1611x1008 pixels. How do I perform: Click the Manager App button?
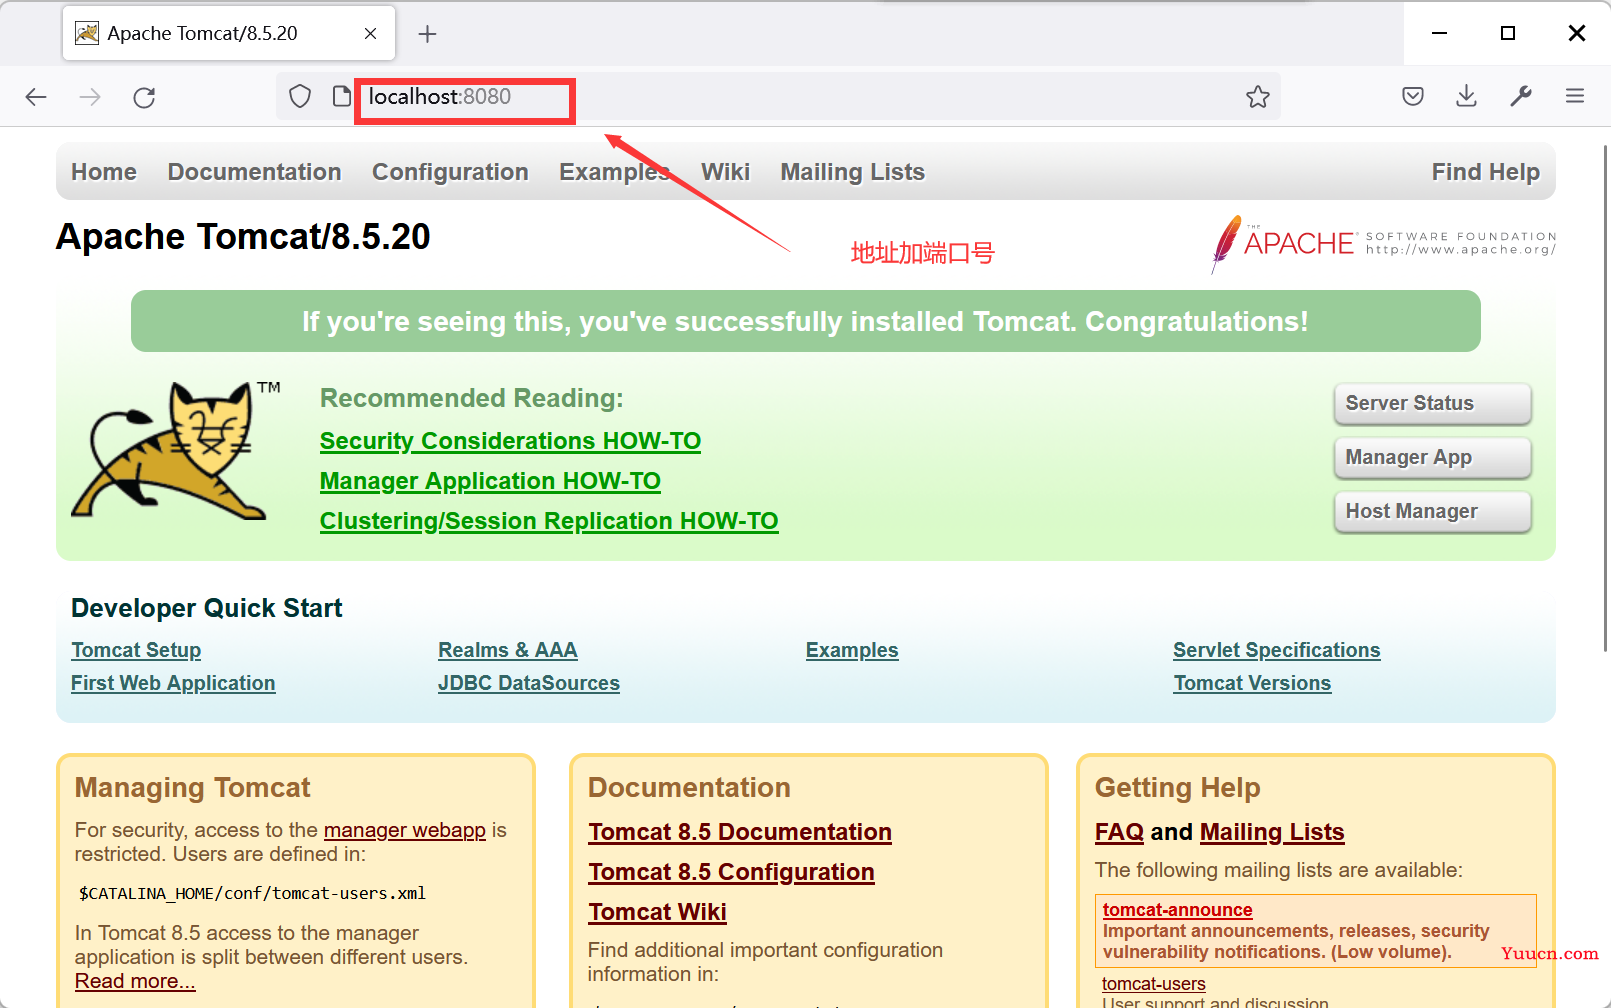[1432, 457]
